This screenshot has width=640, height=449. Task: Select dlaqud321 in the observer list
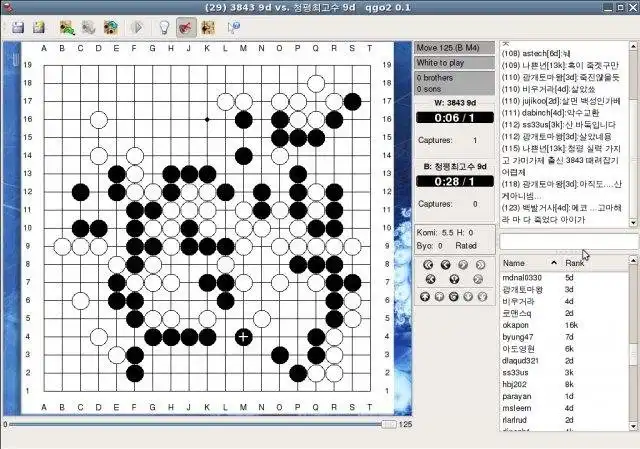[x=564, y=361]
